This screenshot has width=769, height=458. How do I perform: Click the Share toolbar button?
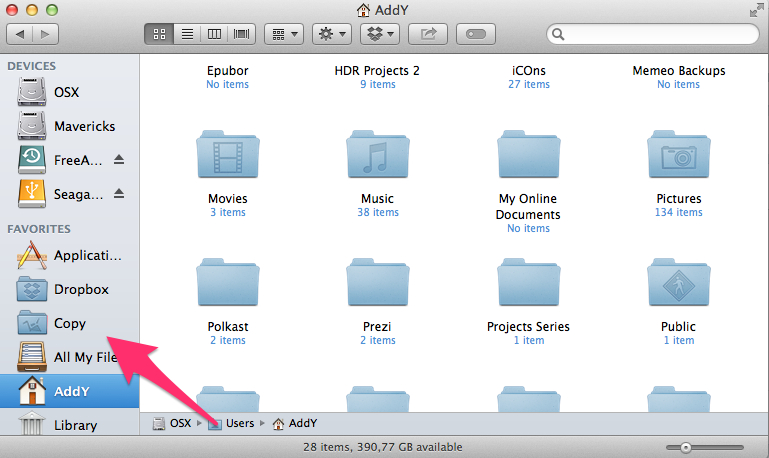pyautogui.click(x=428, y=34)
